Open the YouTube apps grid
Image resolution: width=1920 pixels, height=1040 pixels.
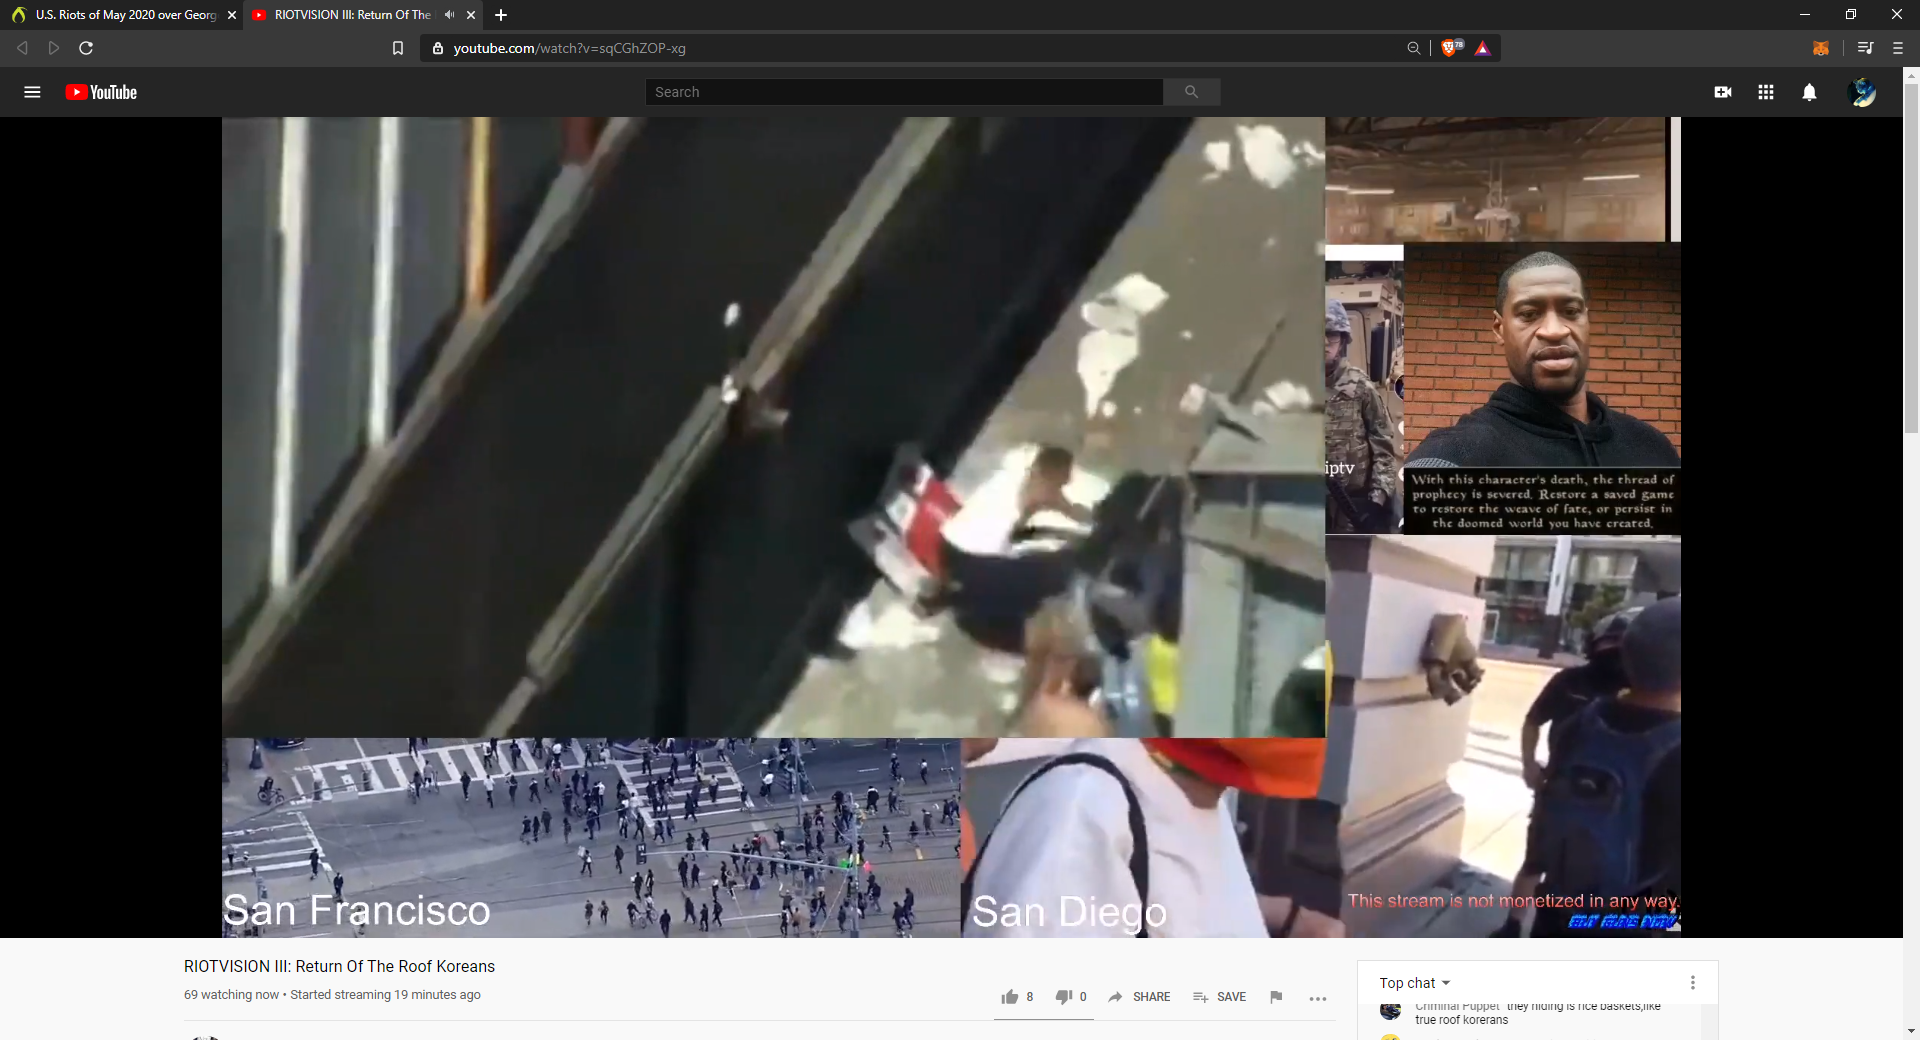coord(1766,92)
